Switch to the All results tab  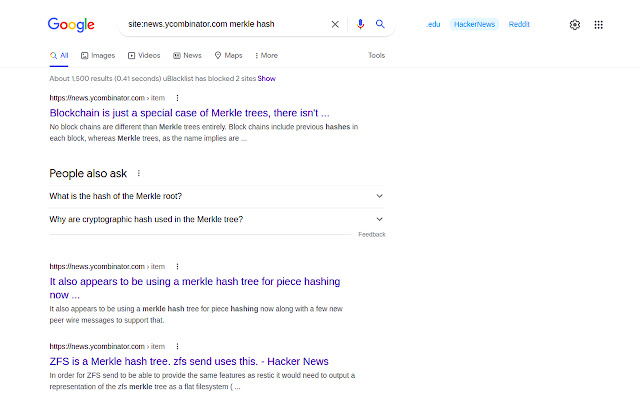point(59,56)
